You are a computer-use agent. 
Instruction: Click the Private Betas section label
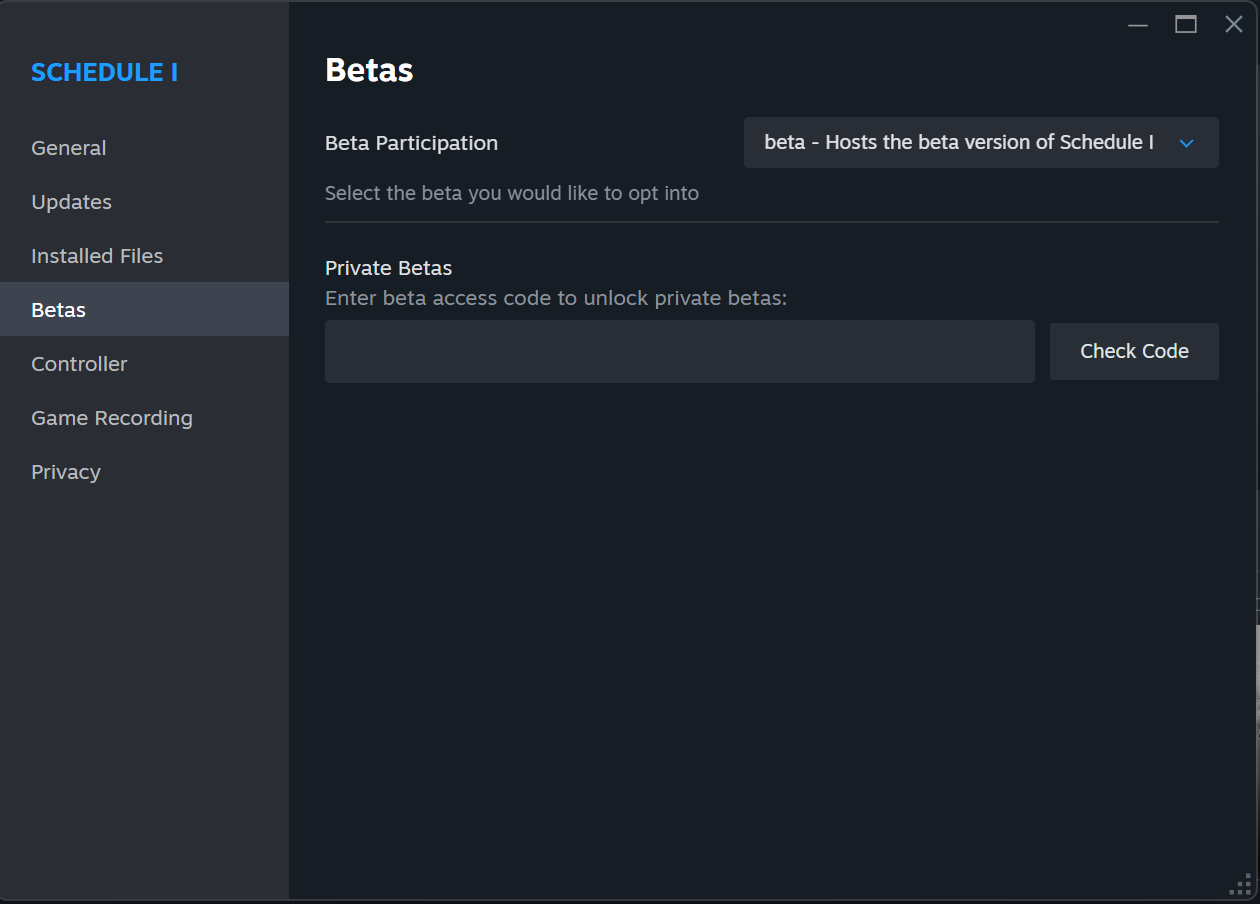tap(388, 268)
